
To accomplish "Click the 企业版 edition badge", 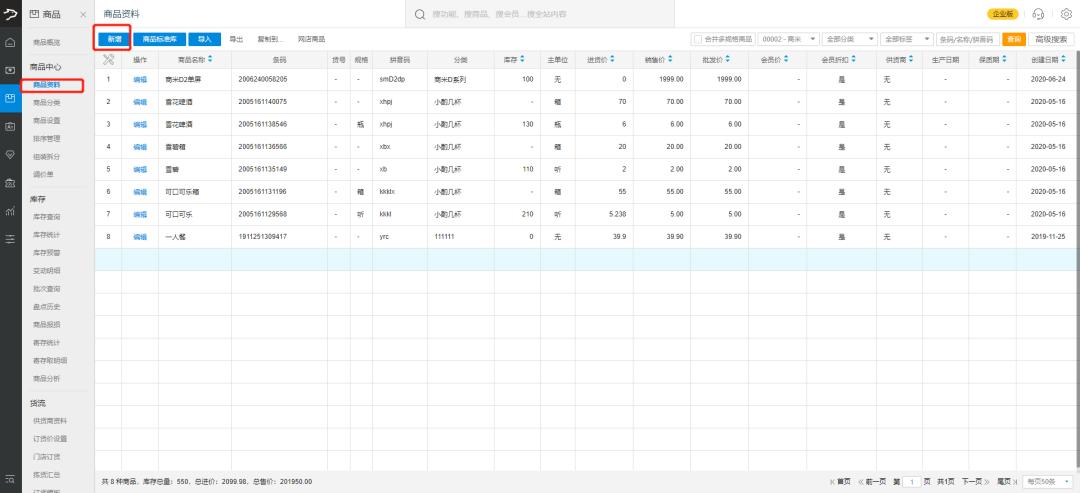I will pyautogui.click(x=1003, y=14).
